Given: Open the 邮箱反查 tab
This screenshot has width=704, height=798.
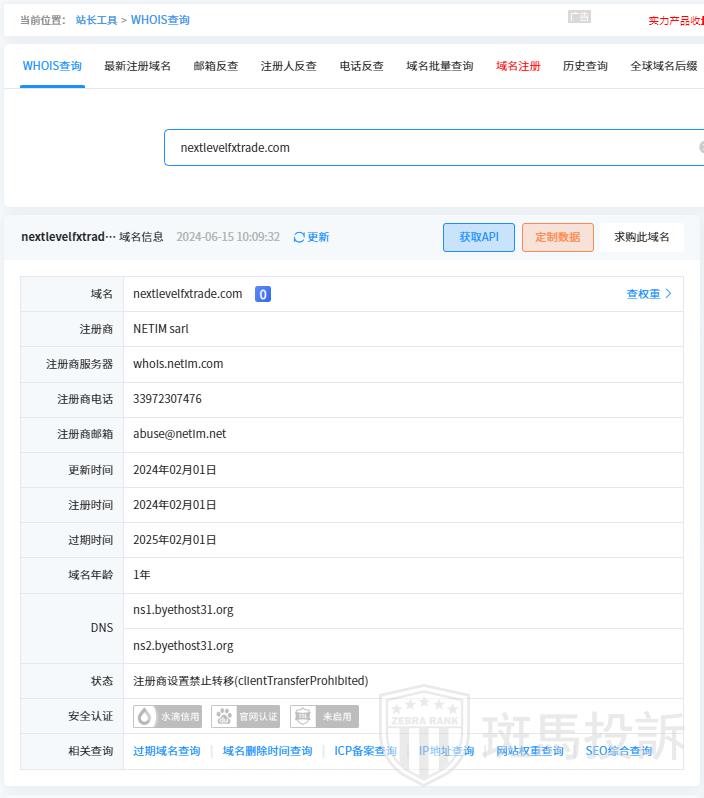Looking at the screenshot, I should tap(216, 66).
